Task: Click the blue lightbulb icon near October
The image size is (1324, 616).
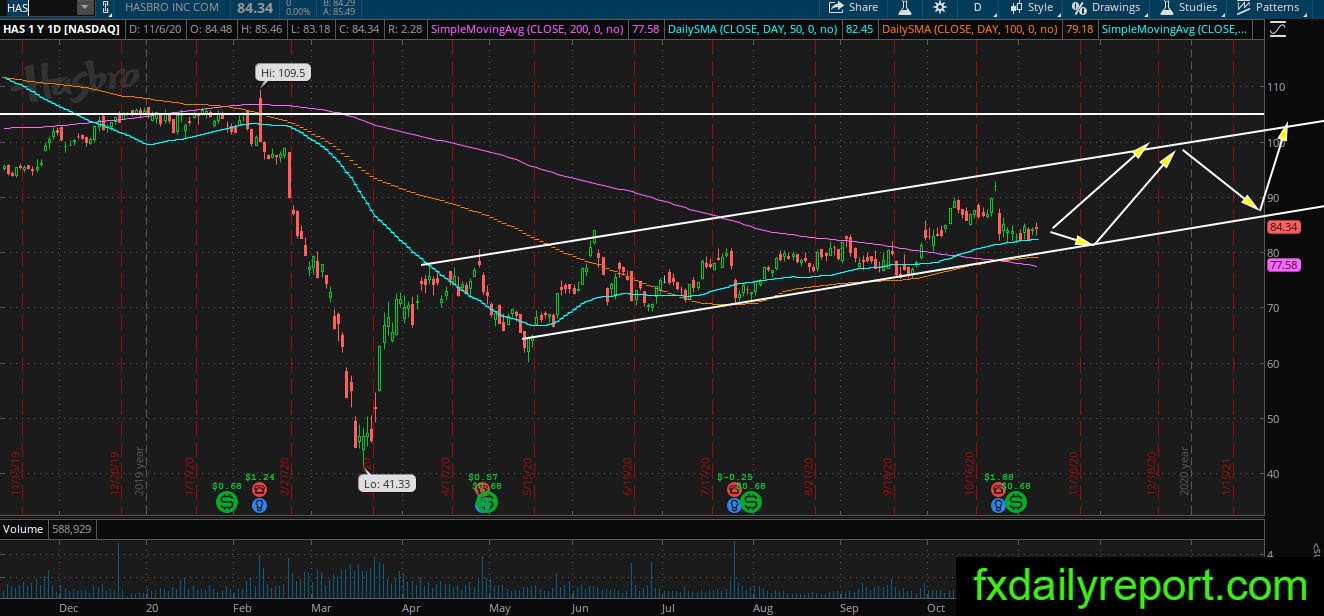Action: click(998, 506)
